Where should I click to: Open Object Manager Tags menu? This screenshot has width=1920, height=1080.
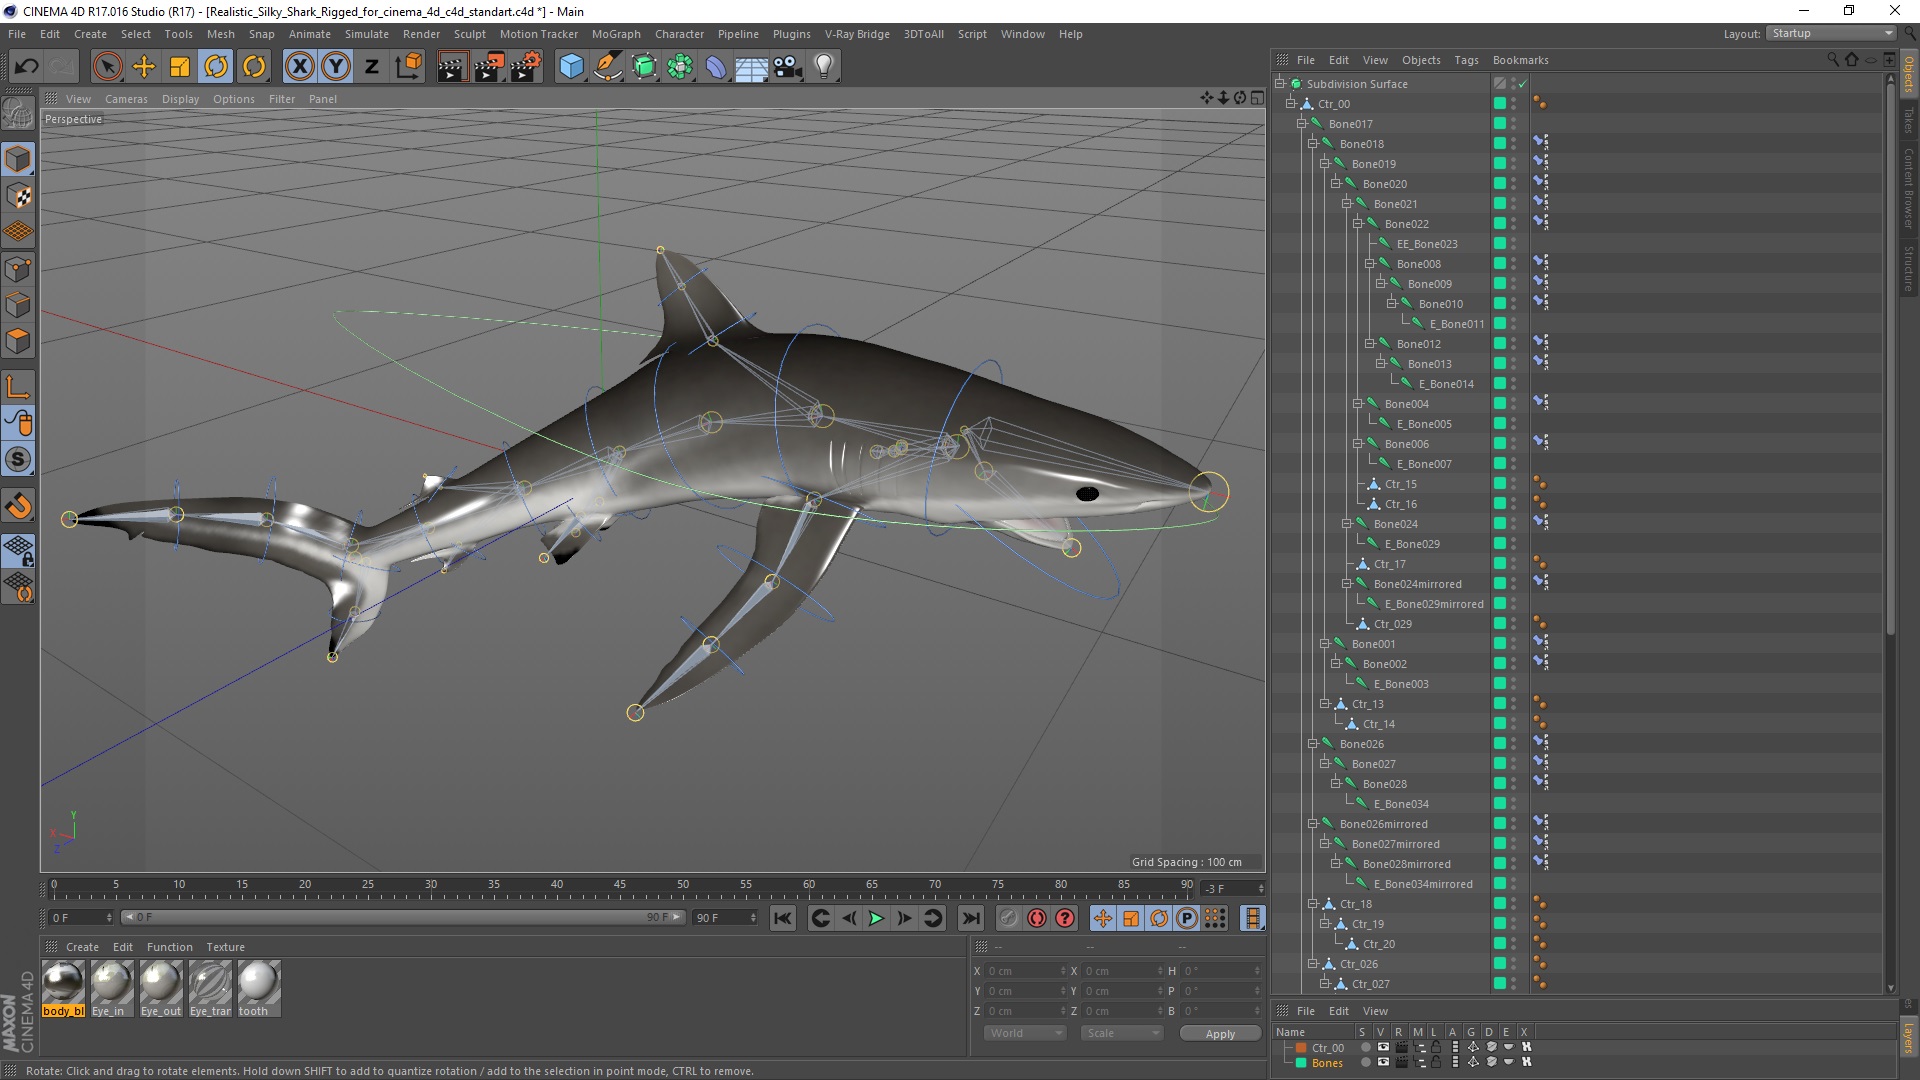[x=1466, y=60]
